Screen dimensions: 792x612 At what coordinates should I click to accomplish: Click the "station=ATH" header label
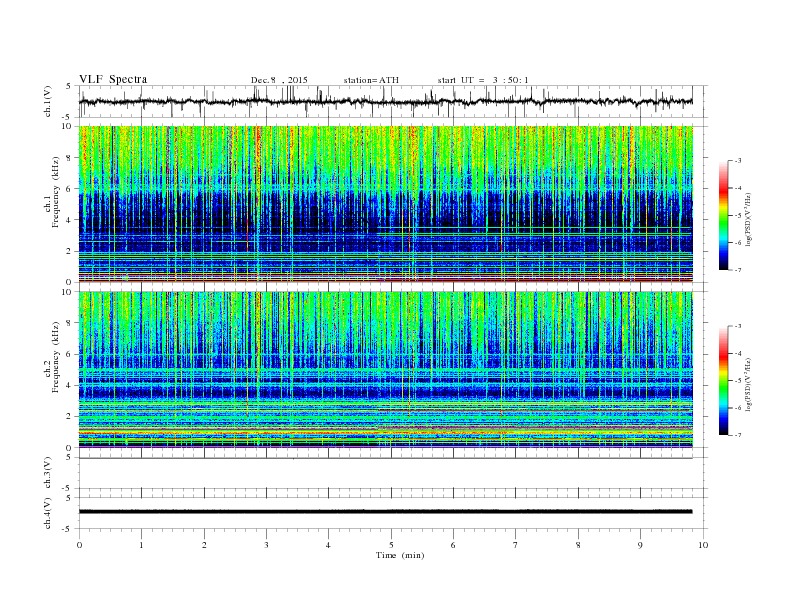tap(371, 80)
